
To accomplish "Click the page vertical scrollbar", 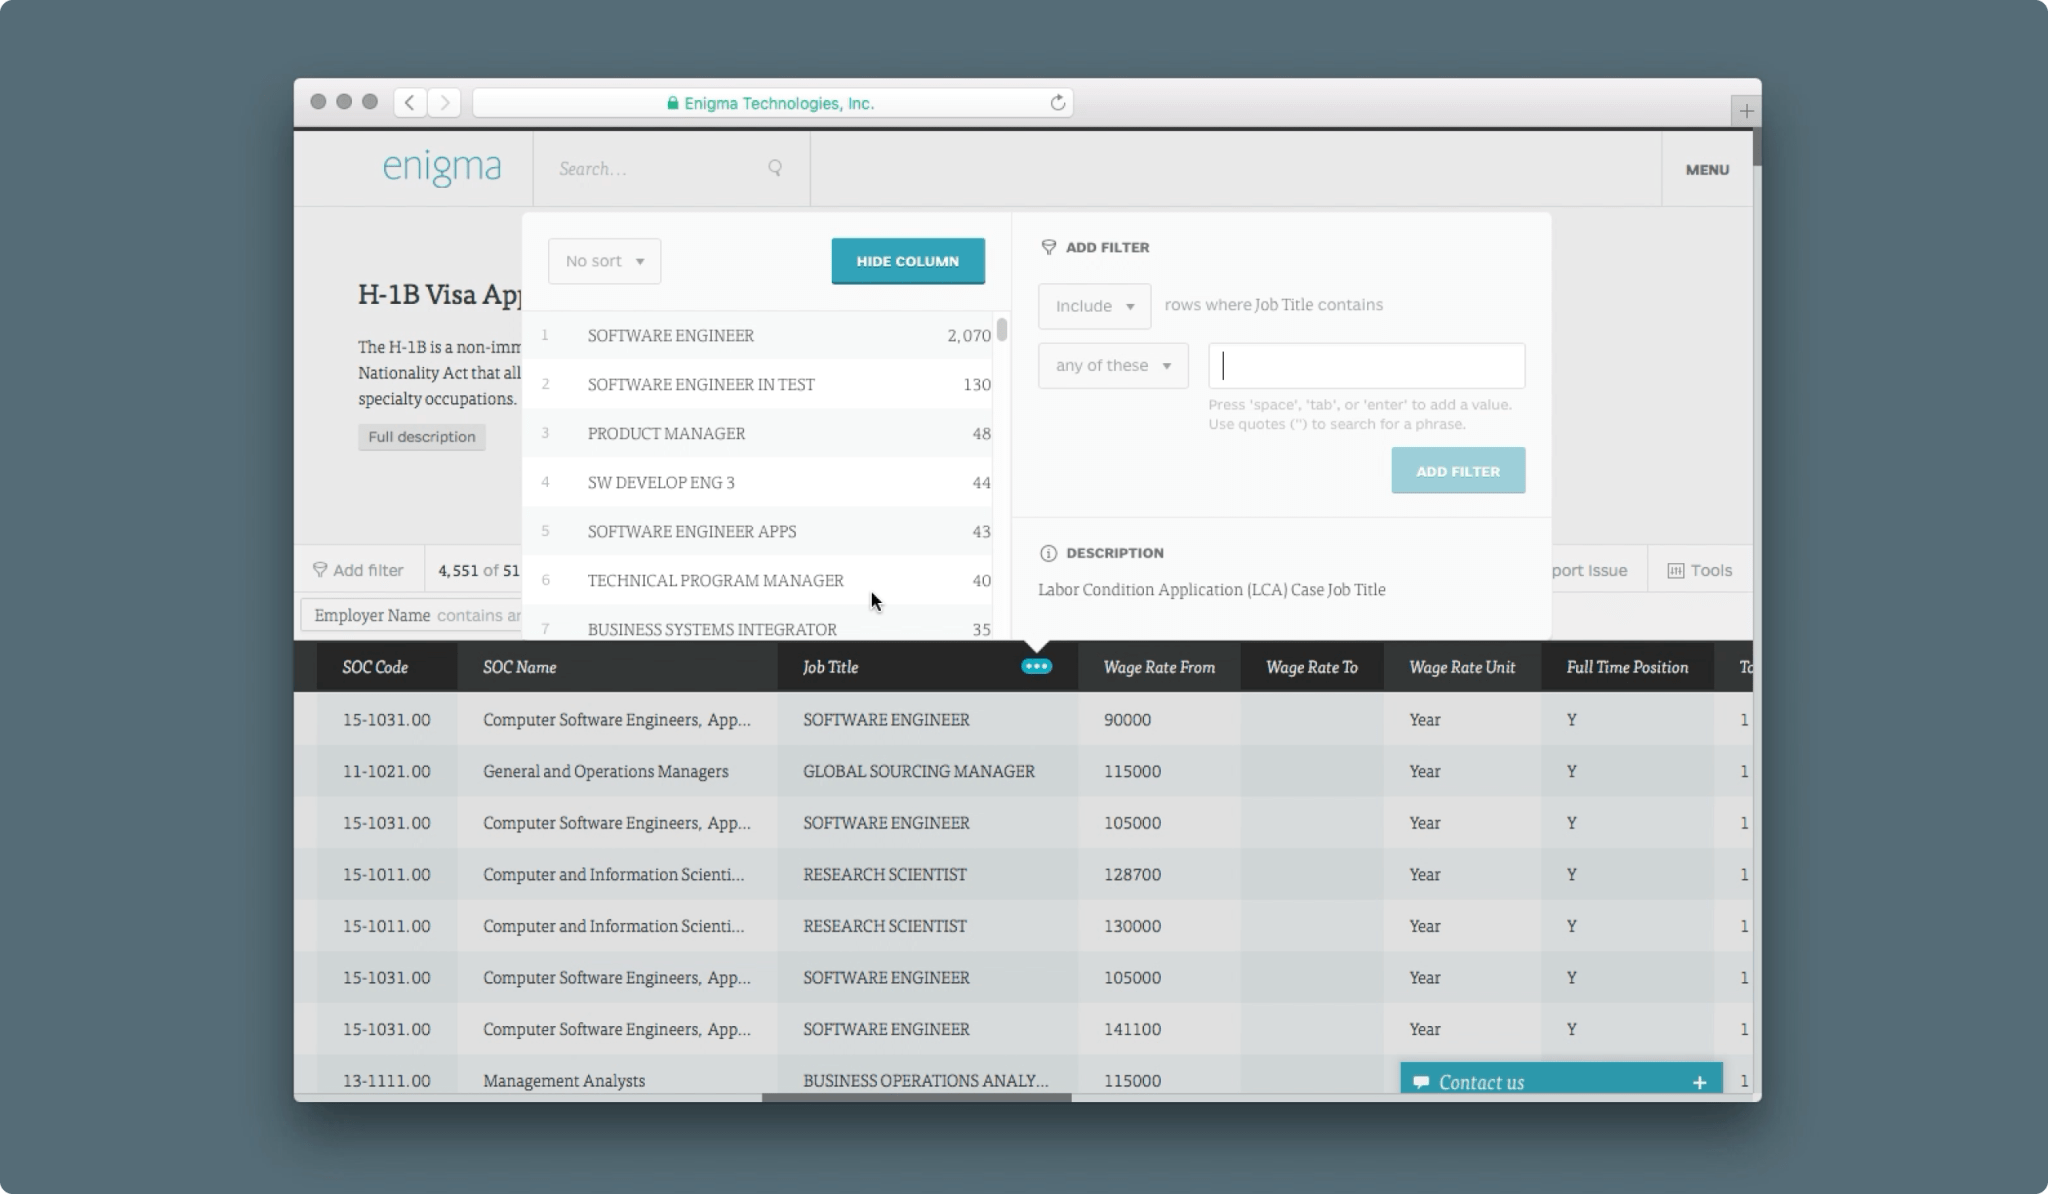I will (1756, 147).
